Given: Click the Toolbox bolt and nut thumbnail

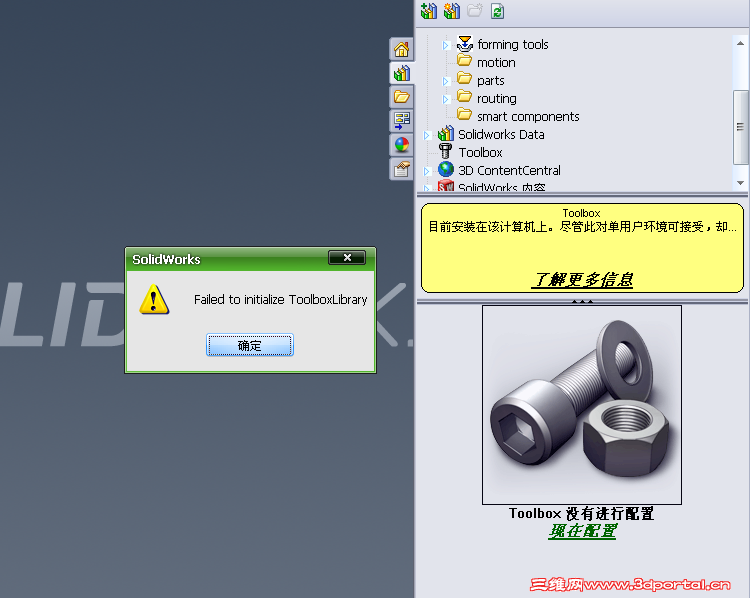Looking at the screenshot, I should (x=582, y=405).
